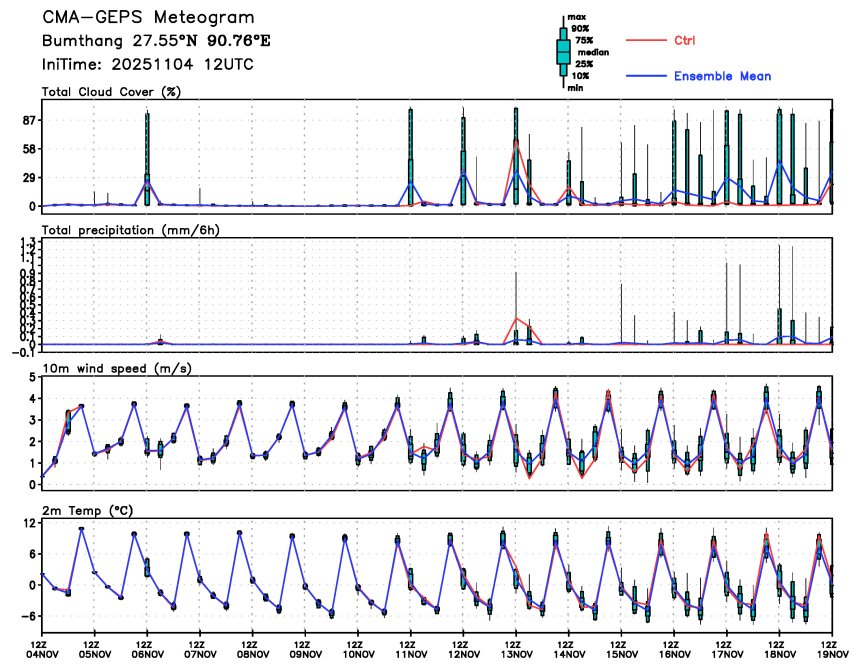The image size is (860, 670).
Task: Select the 10m wind speed panel title
Action: point(117,368)
